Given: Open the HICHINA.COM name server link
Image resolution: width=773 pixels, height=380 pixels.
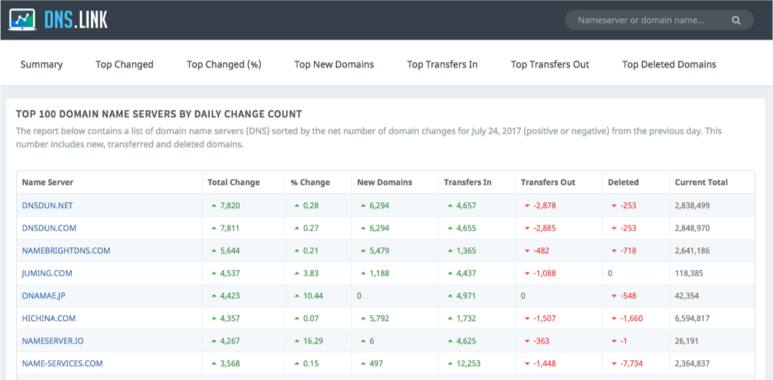Looking at the screenshot, I should coord(49,318).
